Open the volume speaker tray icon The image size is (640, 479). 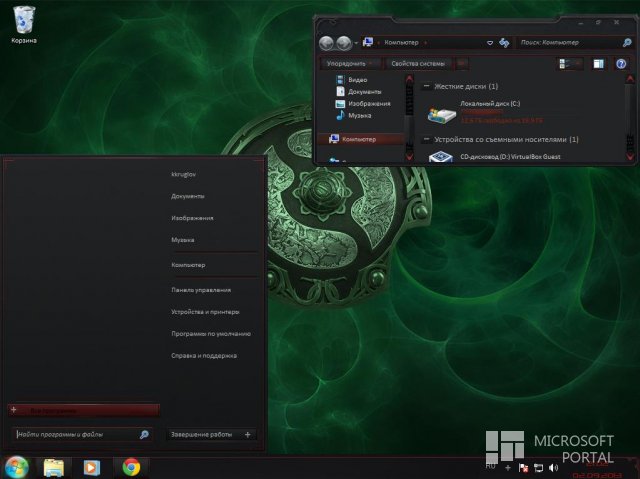click(x=553, y=468)
